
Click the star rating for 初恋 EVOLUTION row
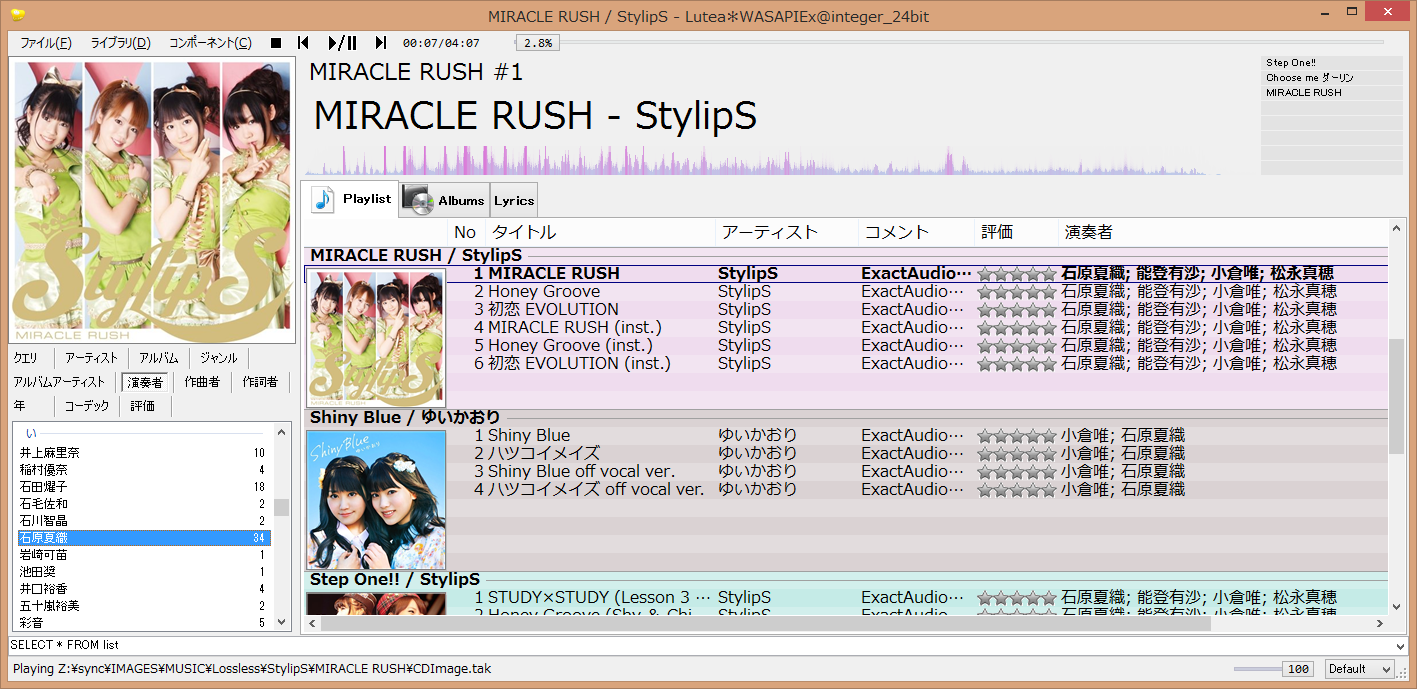coord(1016,309)
